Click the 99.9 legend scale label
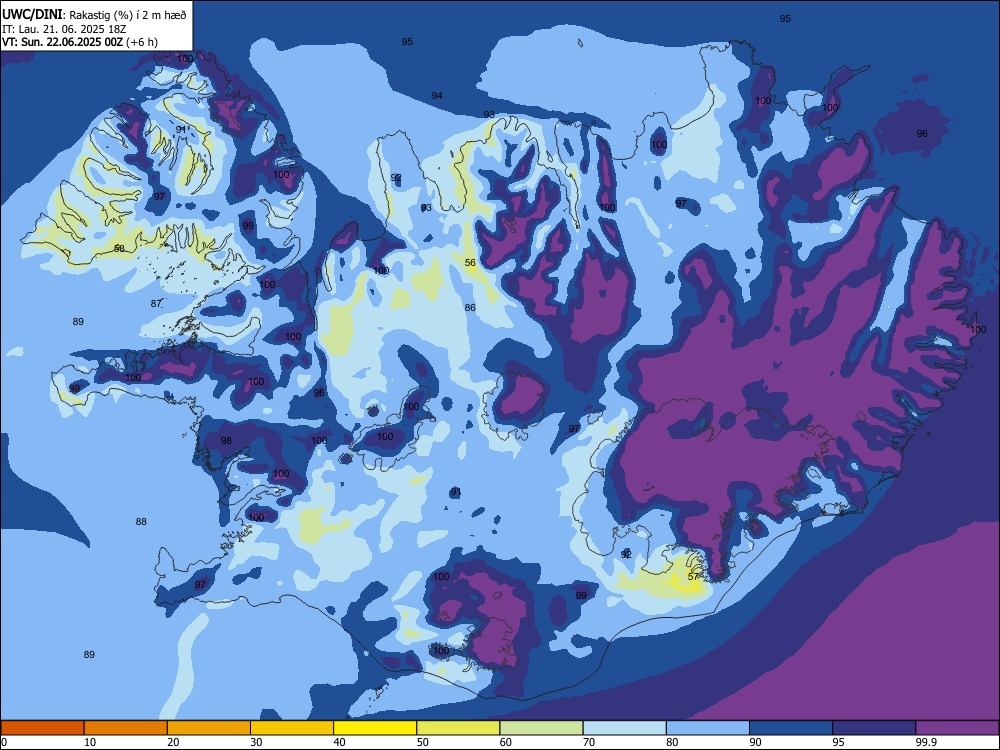The height and width of the screenshot is (750, 1000). point(926,742)
